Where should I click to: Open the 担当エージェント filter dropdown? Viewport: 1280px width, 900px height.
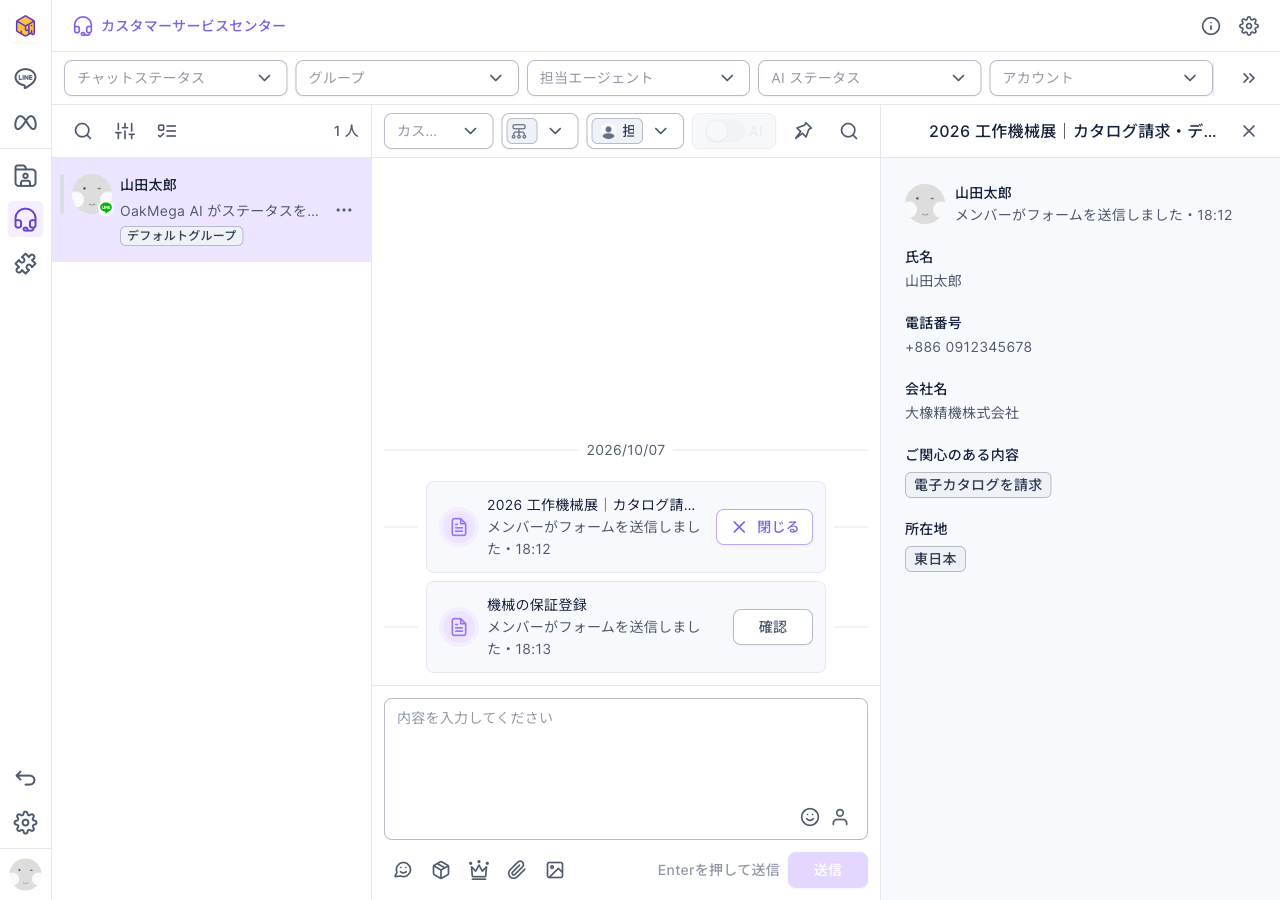(638, 78)
